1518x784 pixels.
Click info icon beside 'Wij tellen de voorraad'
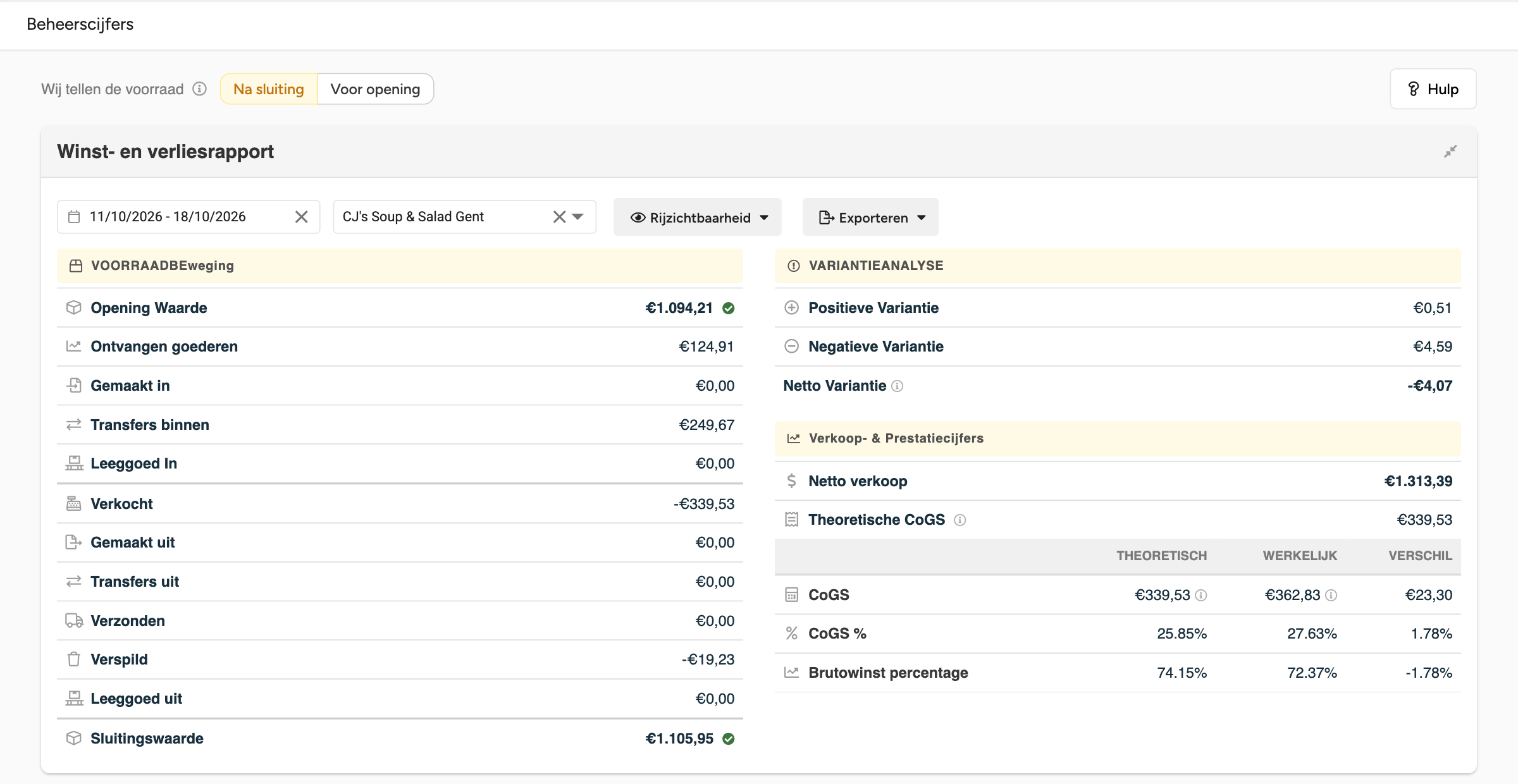pos(199,89)
